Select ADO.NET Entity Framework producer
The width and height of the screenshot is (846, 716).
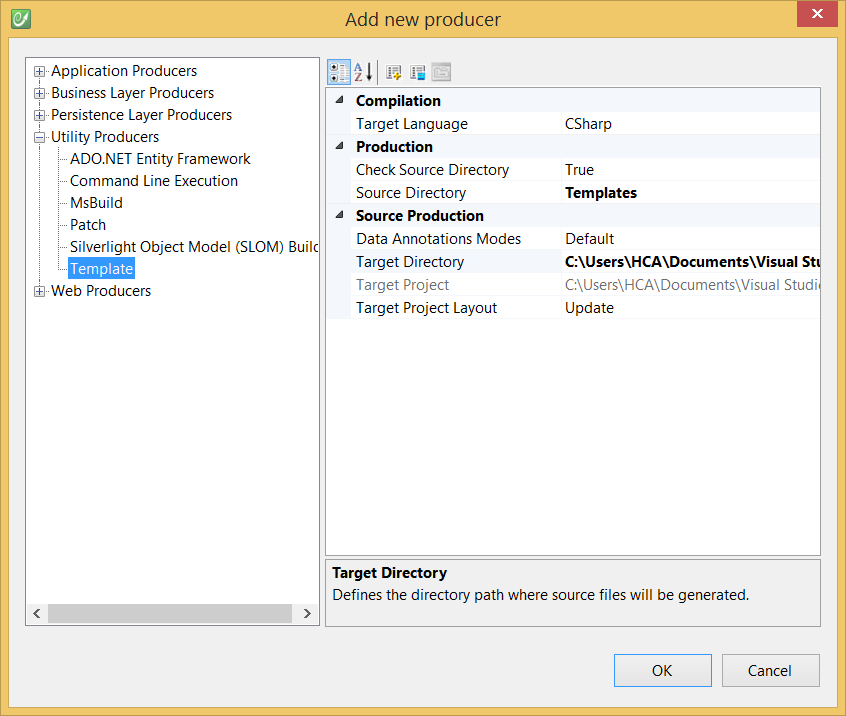pos(160,159)
